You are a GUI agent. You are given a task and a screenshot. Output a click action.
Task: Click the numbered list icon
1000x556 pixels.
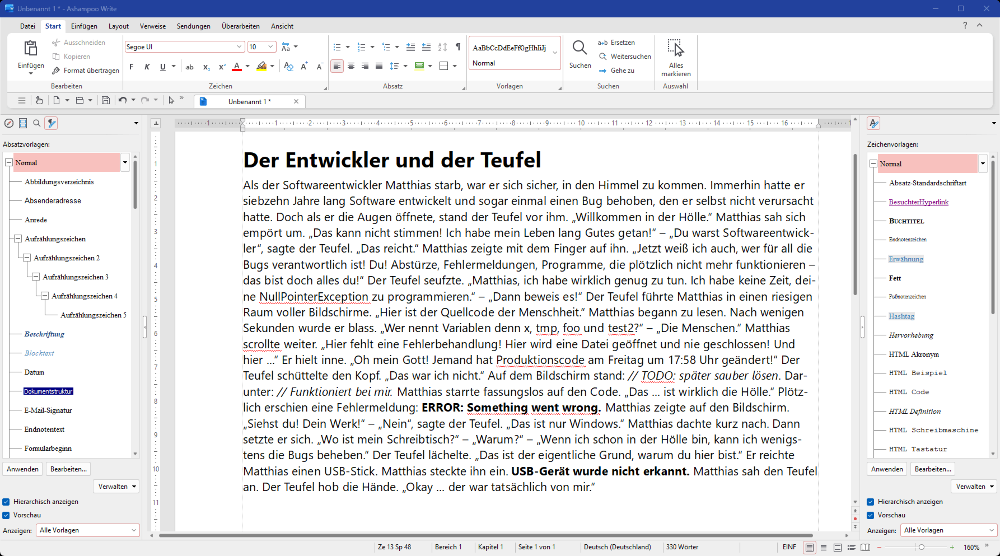point(362,47)
